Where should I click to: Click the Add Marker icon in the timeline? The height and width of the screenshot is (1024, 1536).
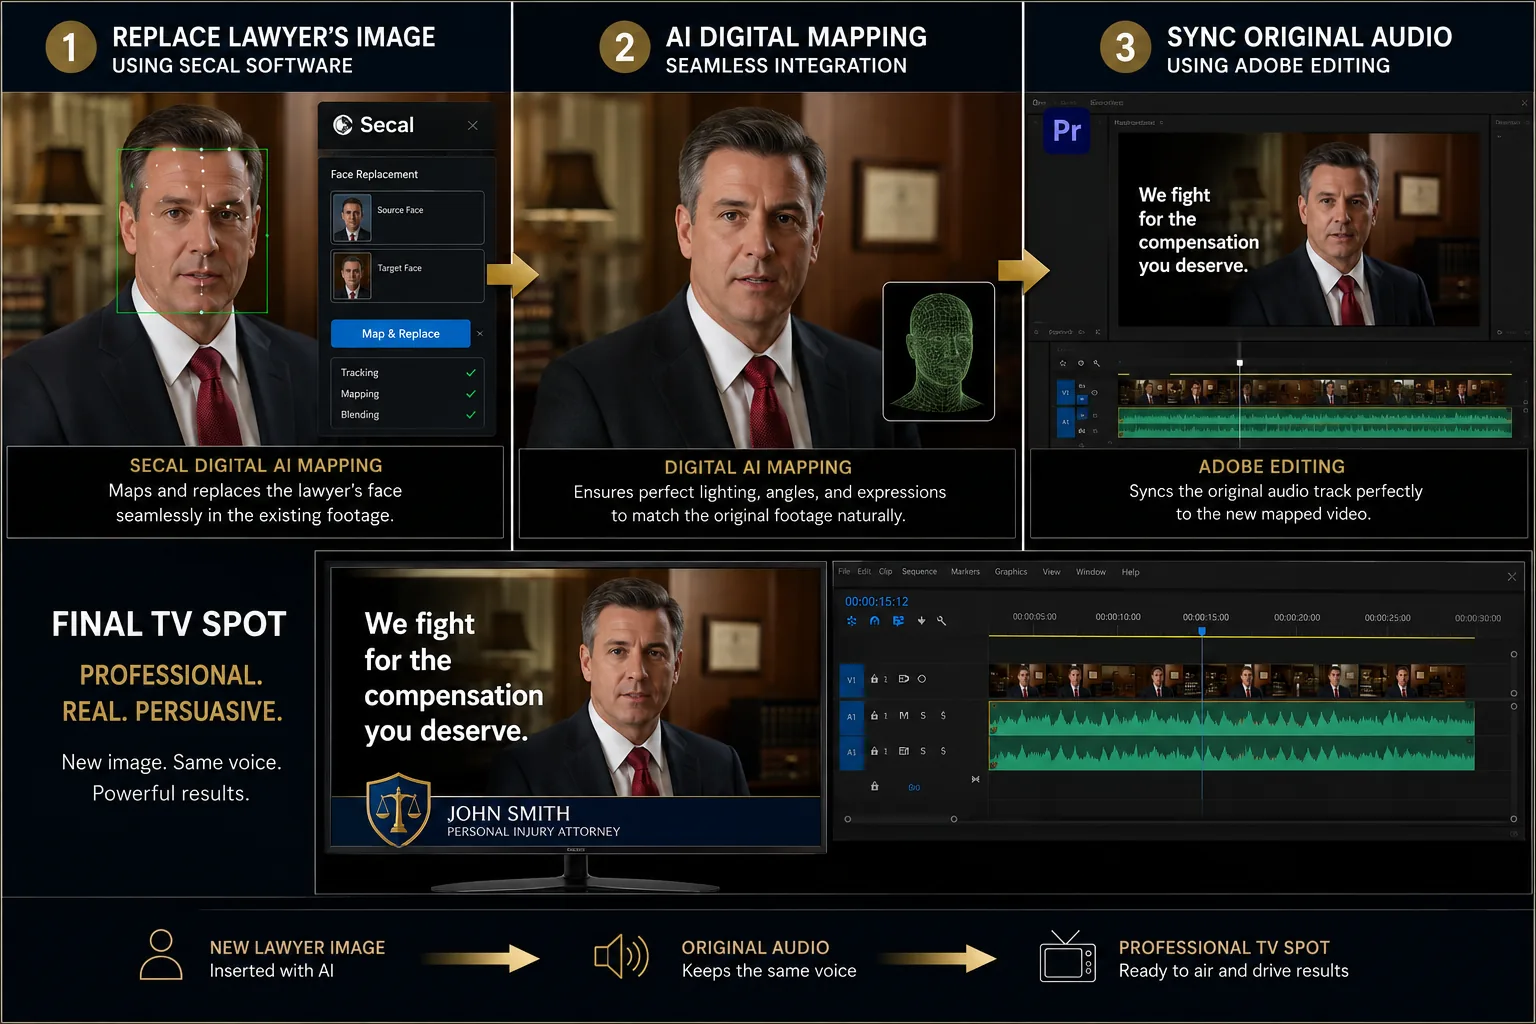tap(921, 621)
